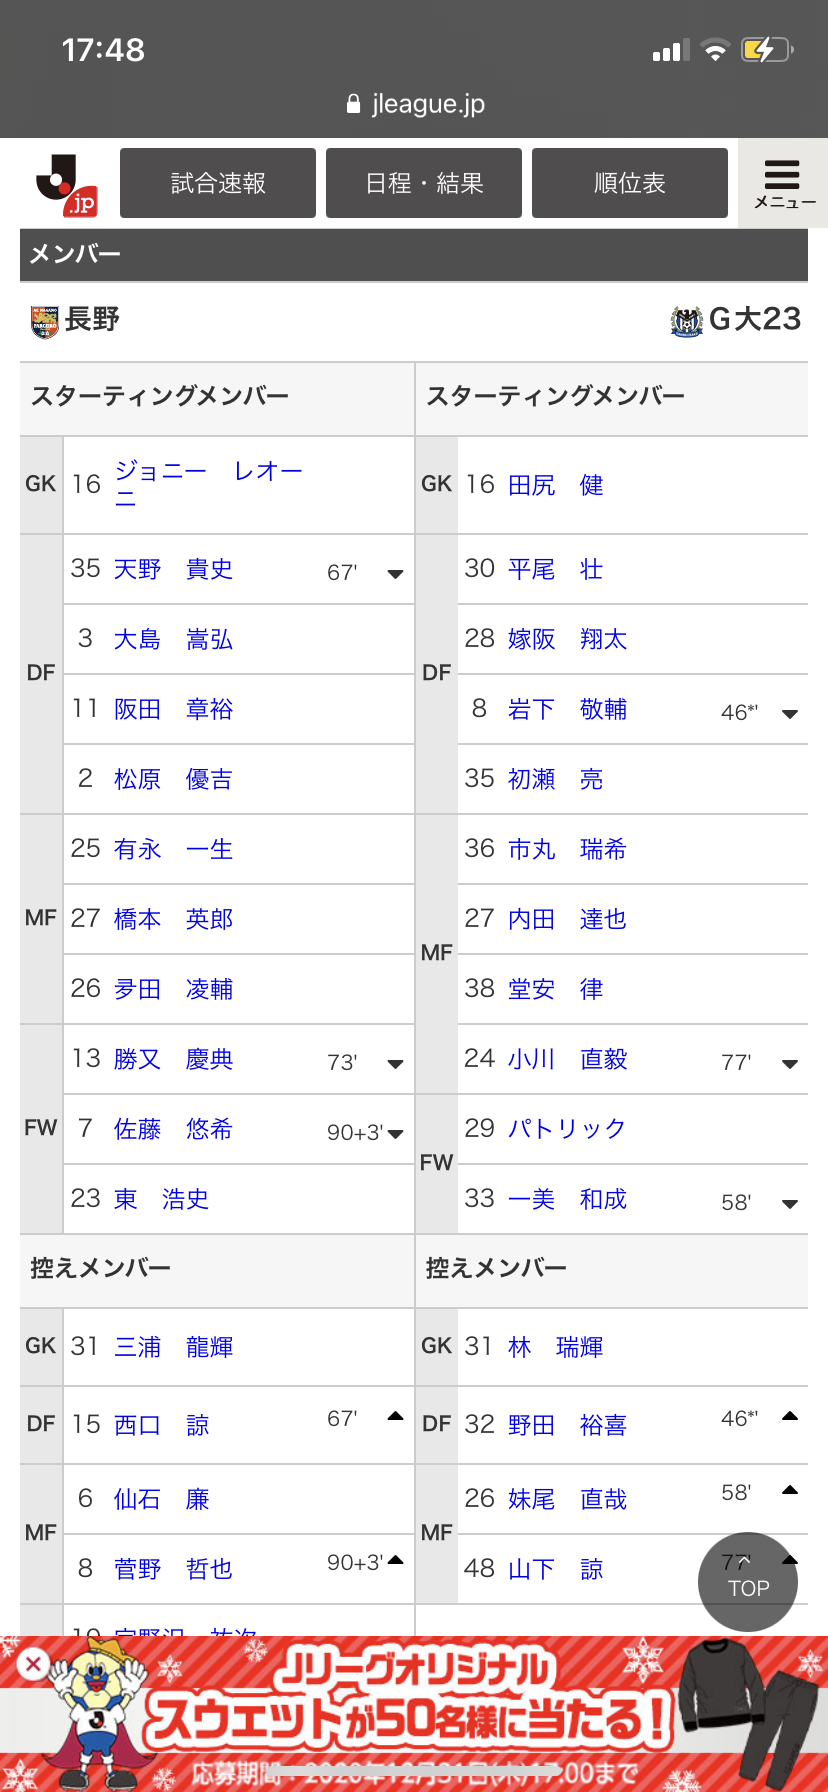
Task: Tap the TOP scroll-up button
Action: coord(748,1582)
